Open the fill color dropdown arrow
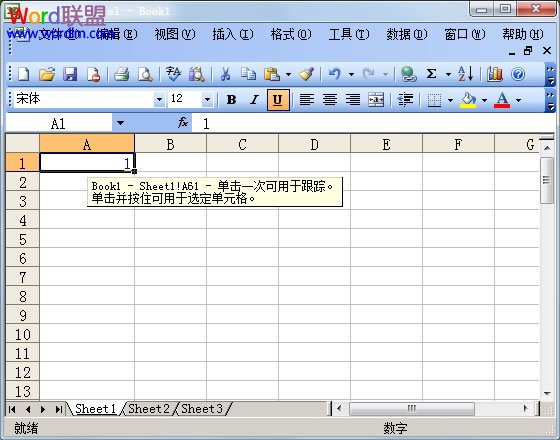This screenshot has width=560, height=440. coord(484,100)
